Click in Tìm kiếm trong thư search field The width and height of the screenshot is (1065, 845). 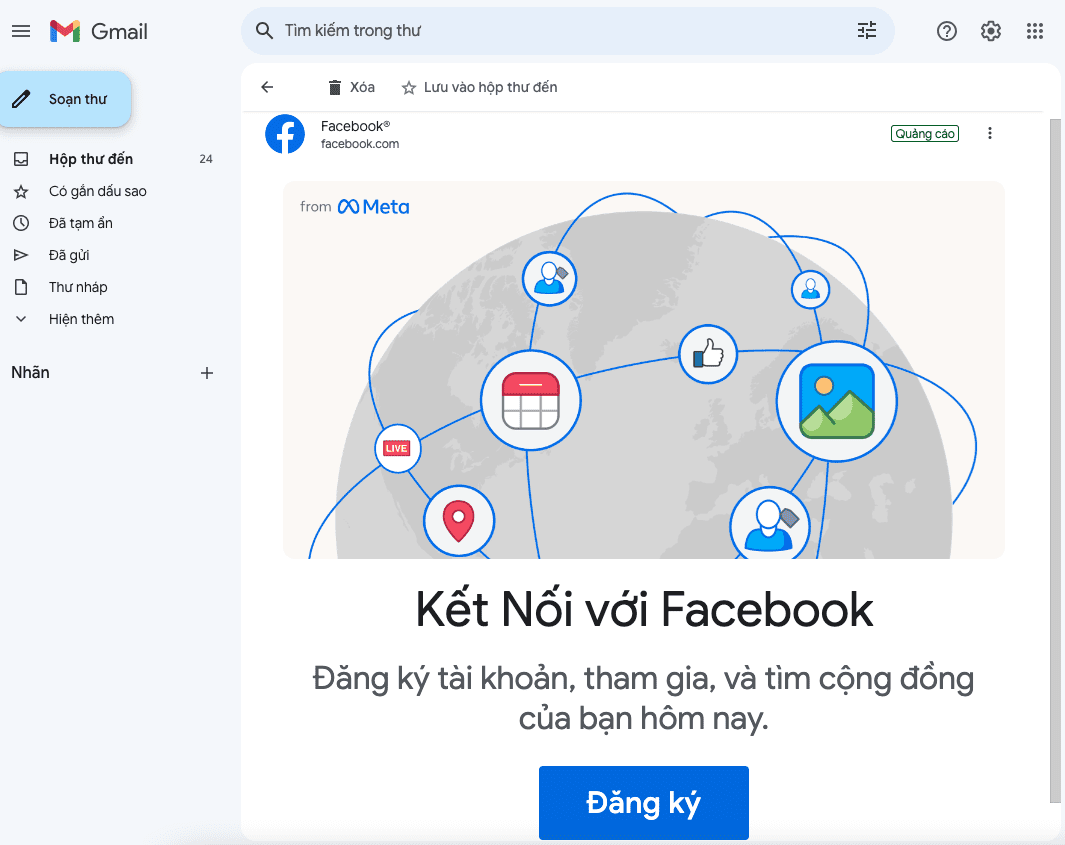pyautogui.click(x=567, y=31)
